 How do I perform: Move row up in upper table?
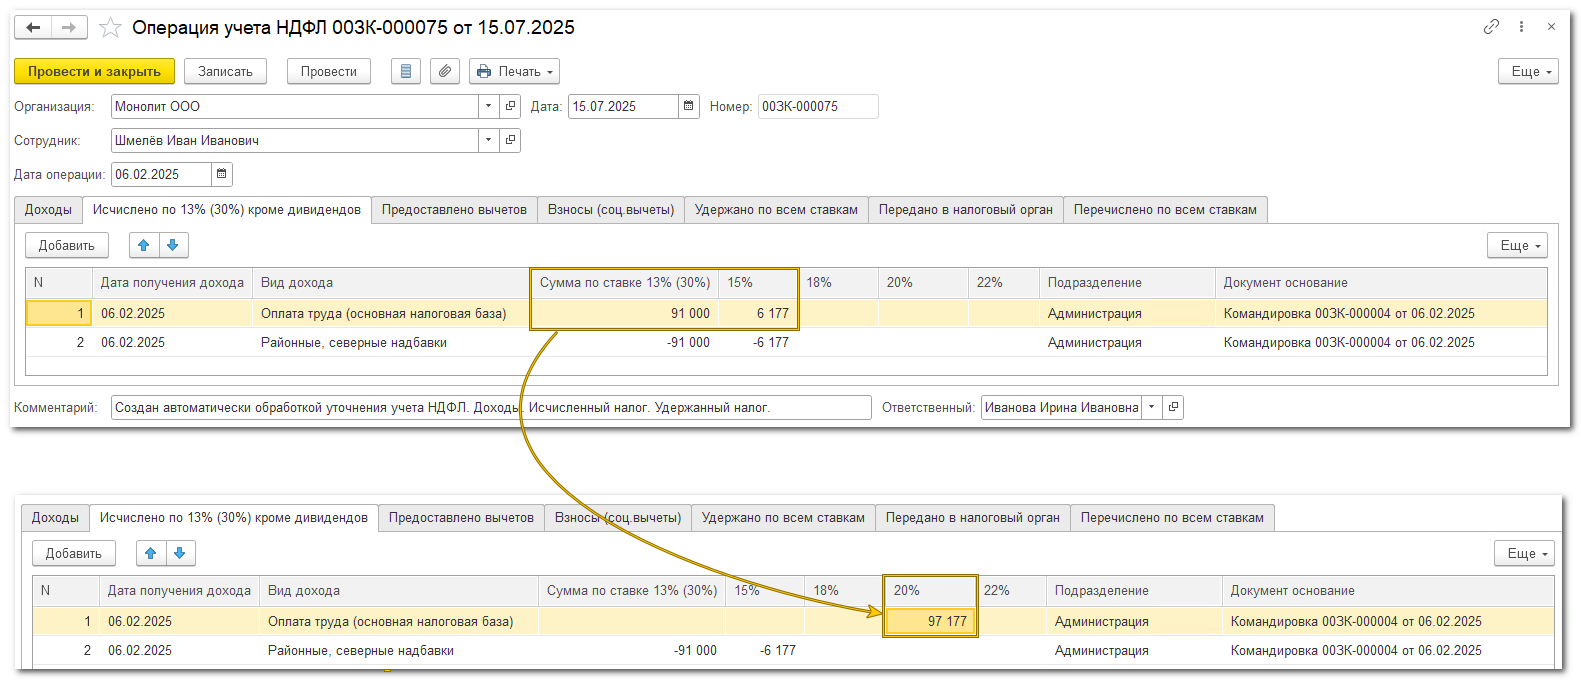(144, 245)
